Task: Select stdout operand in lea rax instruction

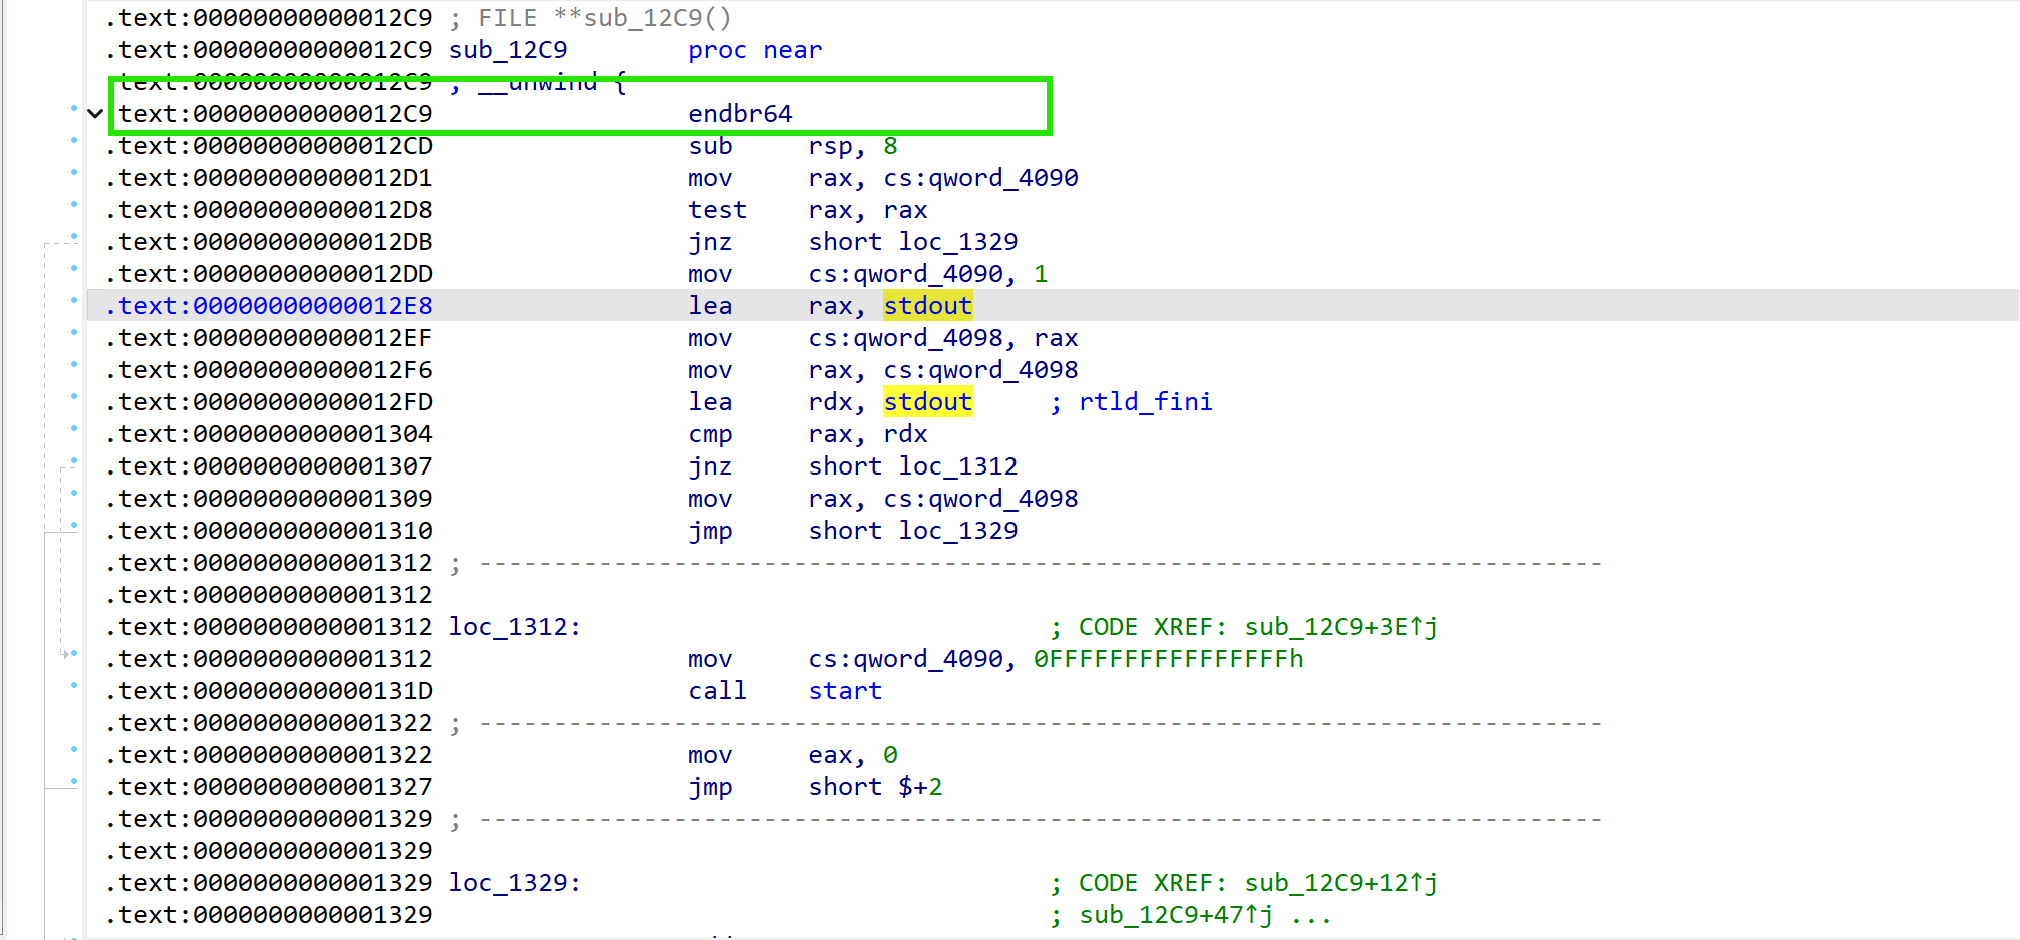Action: pyautogui.click(x=927, y=306)
